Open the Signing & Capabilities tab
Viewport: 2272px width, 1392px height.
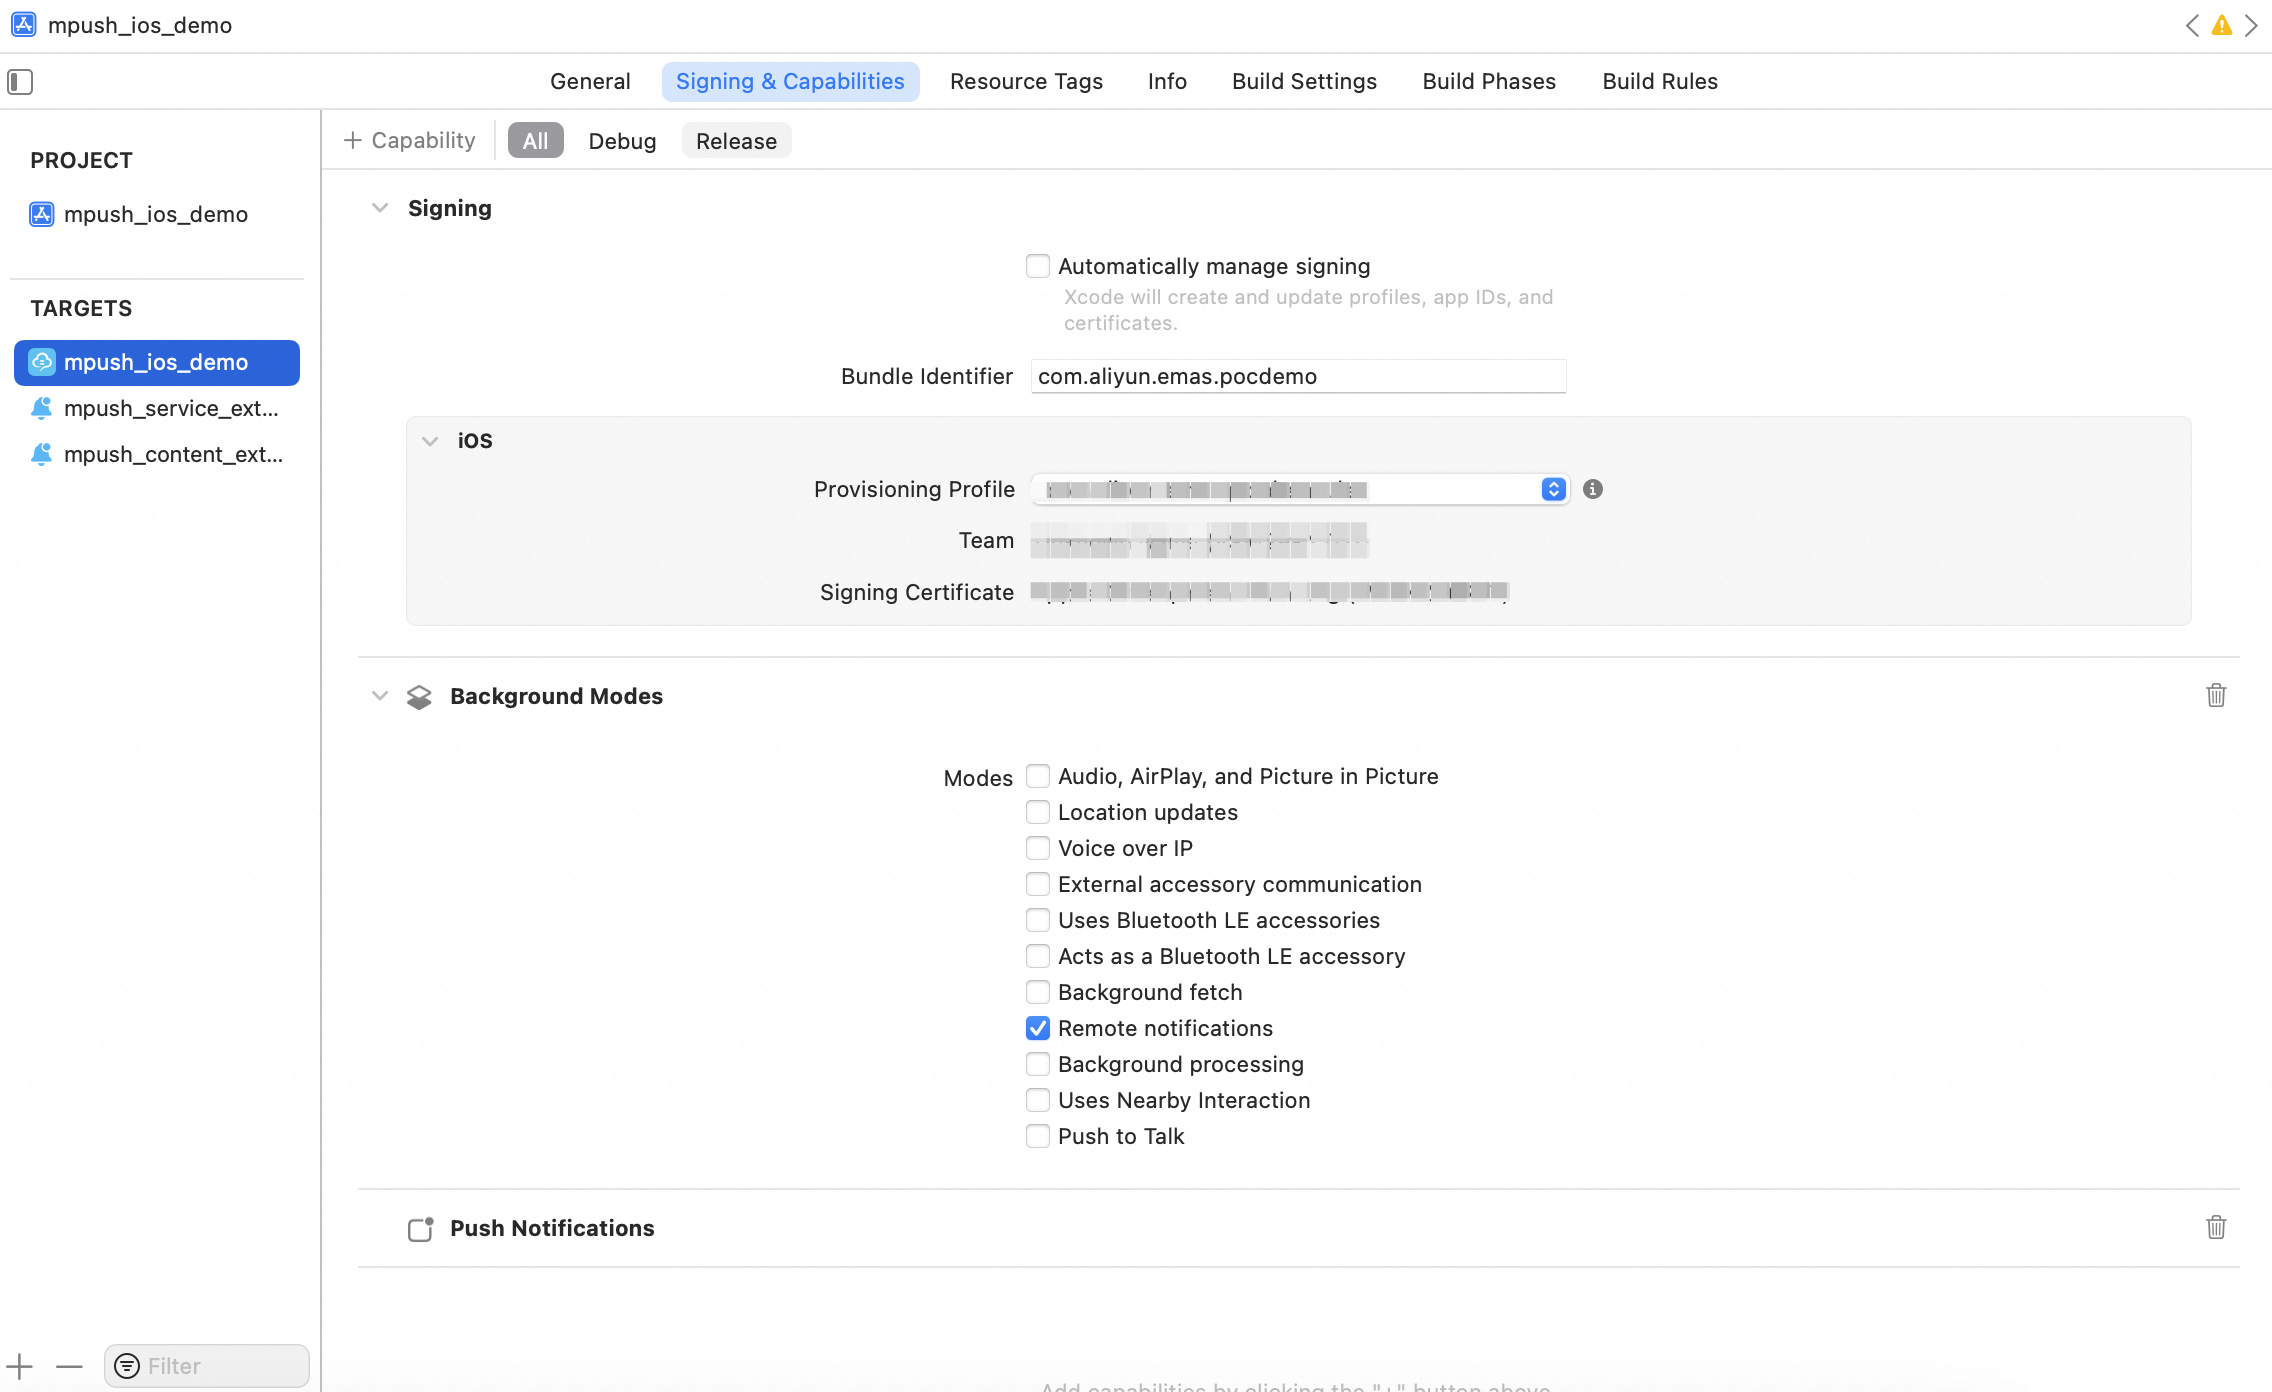coord(790,81)
